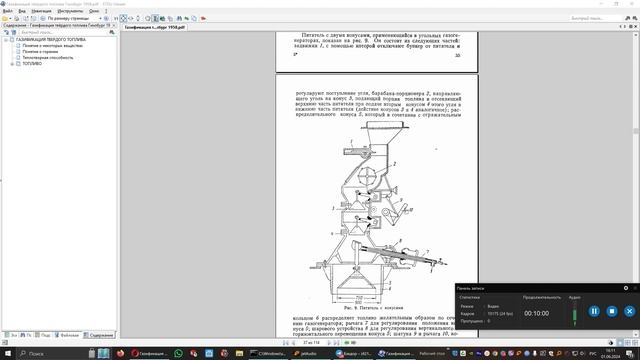Click the green audio level meter
Viewport: 640px width, 360px height.
click(575, 315)
